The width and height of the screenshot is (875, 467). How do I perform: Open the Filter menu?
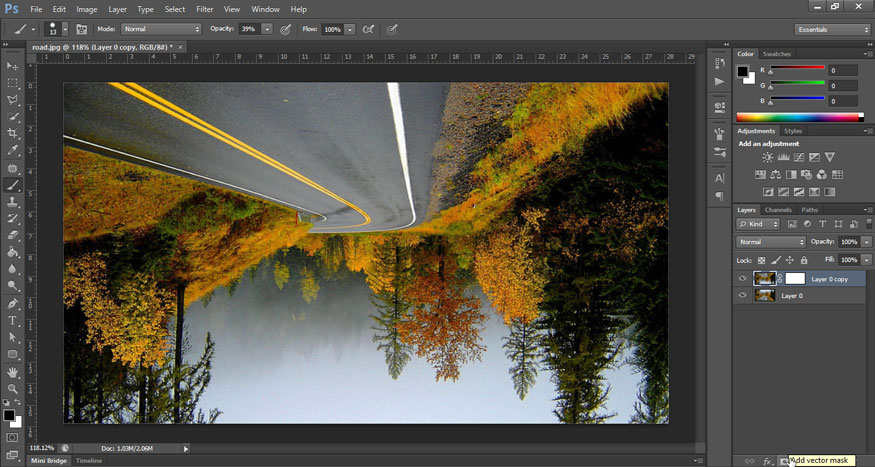click(x=204, y=9)
